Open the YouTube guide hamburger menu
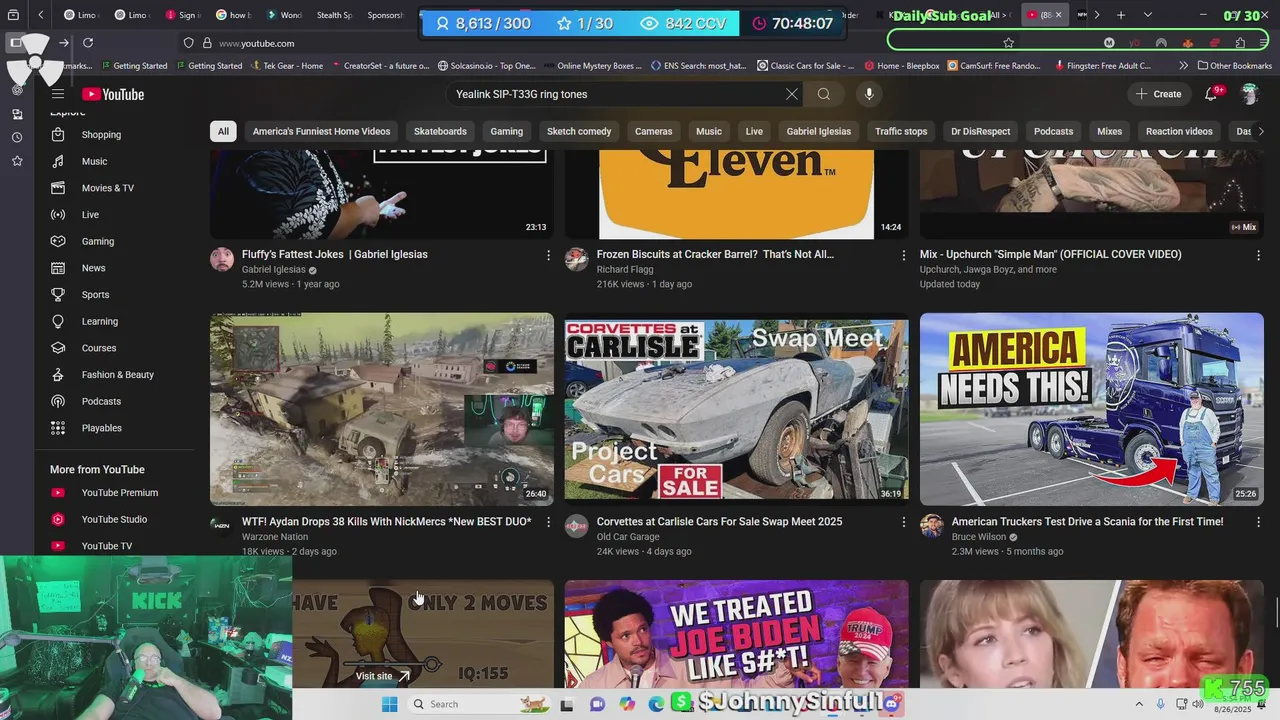Image resolution: width=1280 pixels, height=720 pixels. (58, 94)
